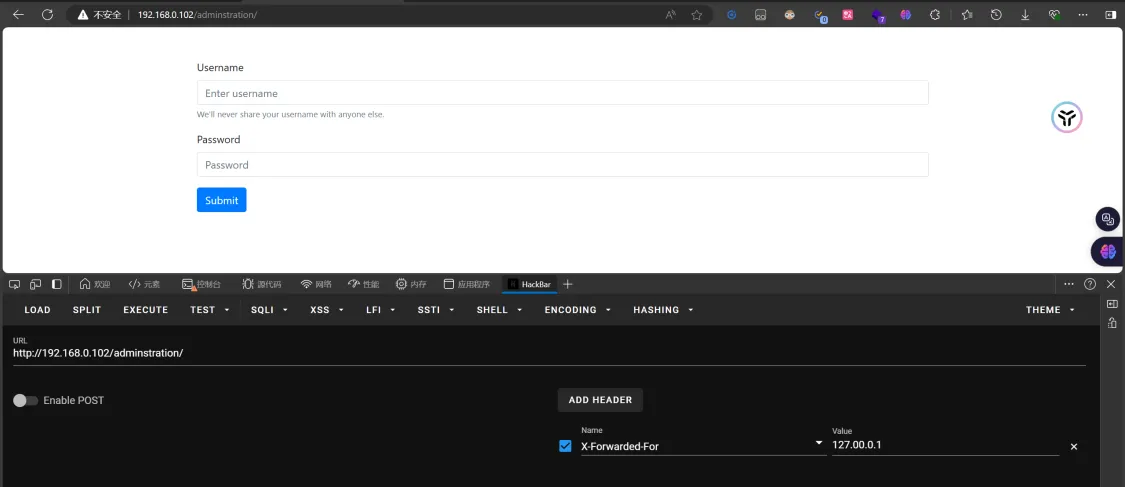
Task: Add page to favorites with star icon
Action: [x=697, y=15]
